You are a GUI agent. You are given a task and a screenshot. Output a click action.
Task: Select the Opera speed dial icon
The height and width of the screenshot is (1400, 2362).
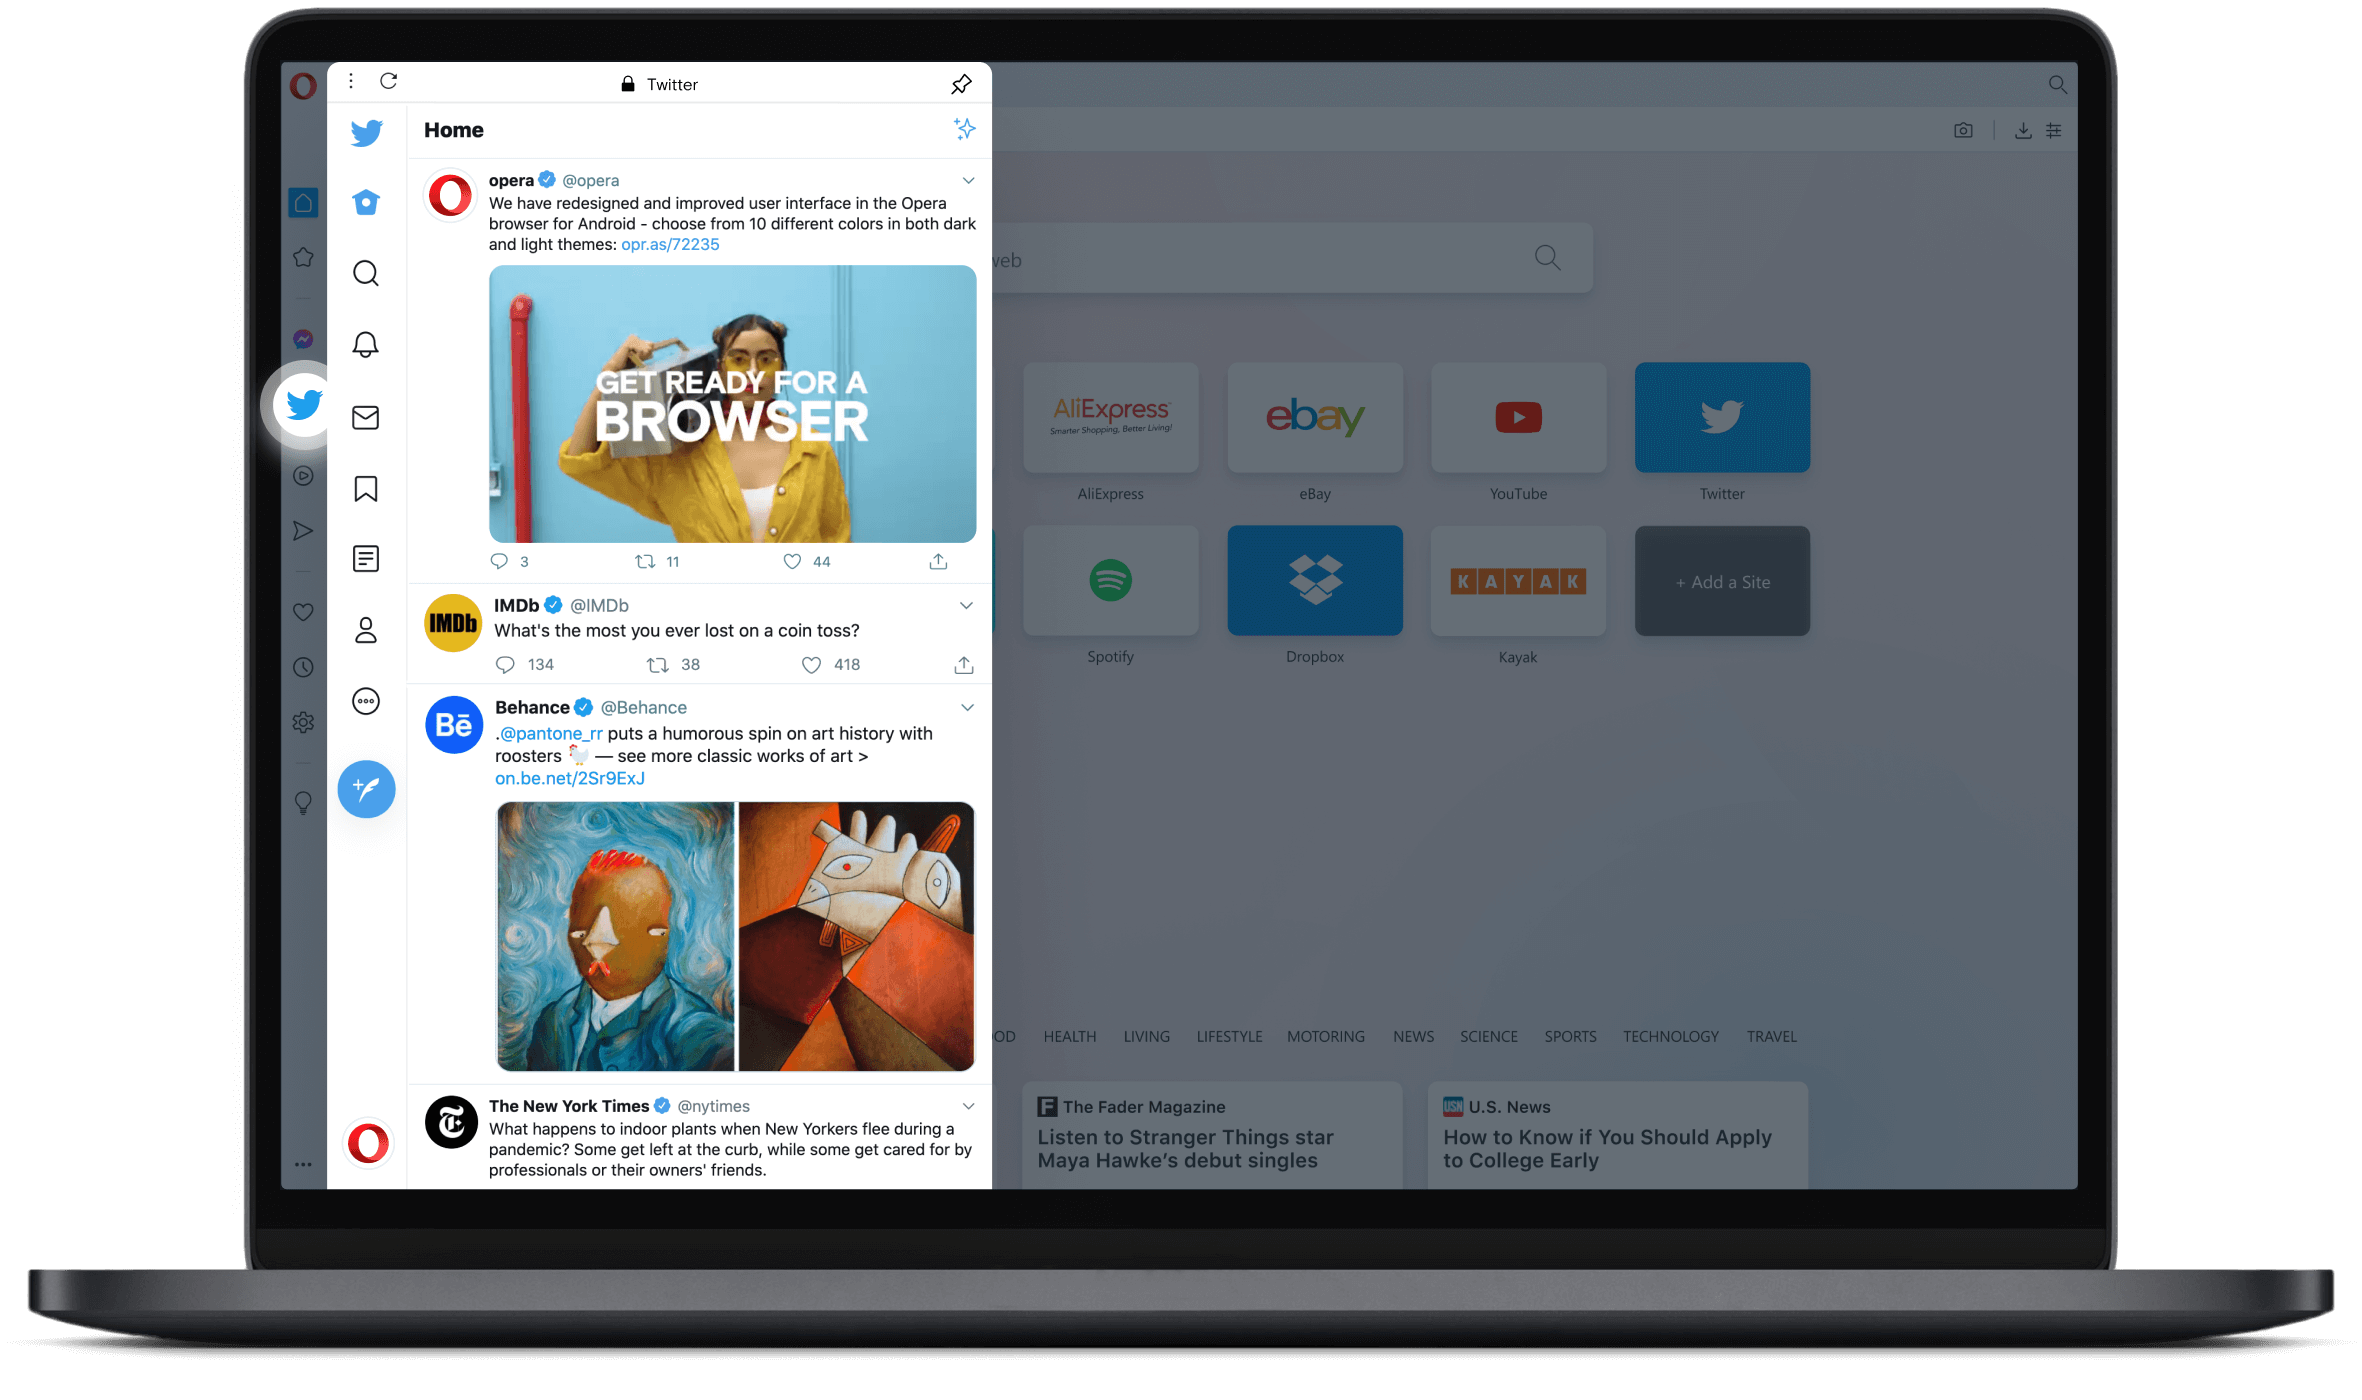point(301,200)
